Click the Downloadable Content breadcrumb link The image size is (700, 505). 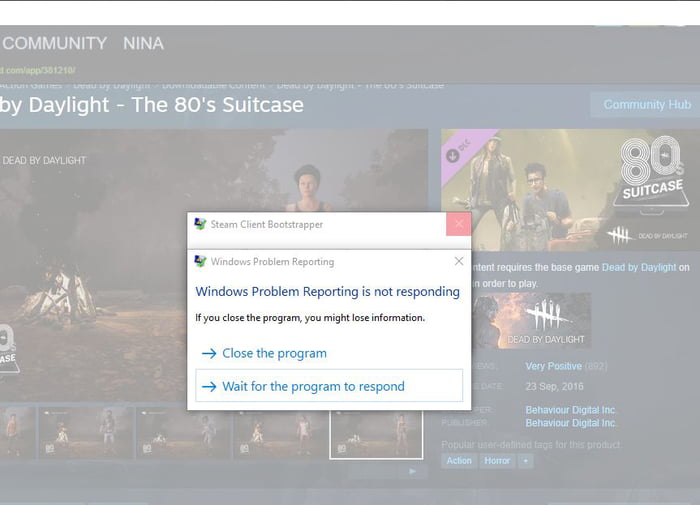[x=213, y=85]
